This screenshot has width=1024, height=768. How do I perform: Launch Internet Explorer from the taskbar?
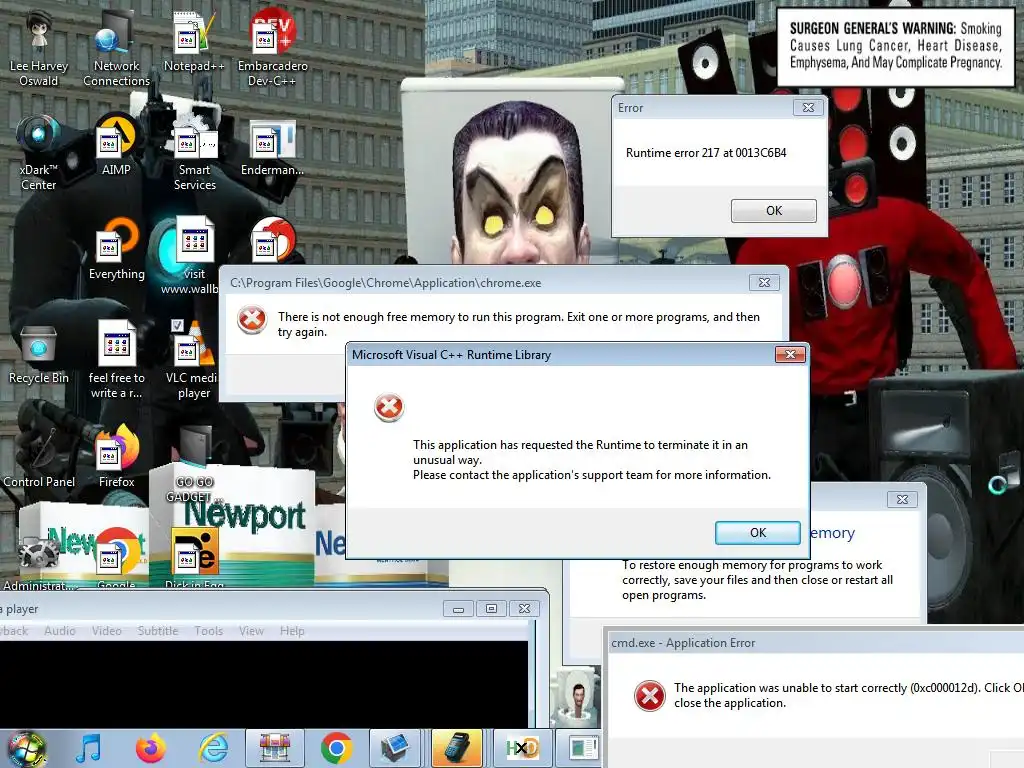coord(214,748)
